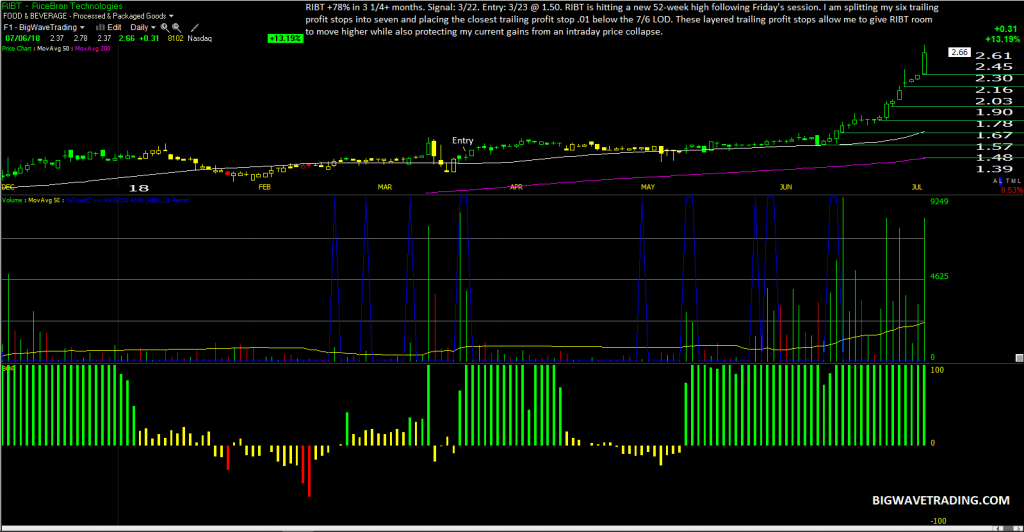Click the FEB month label on time axis
The height and width of the screenshot is (532, 1024).
pyautogui.click(x=264, y=187)
